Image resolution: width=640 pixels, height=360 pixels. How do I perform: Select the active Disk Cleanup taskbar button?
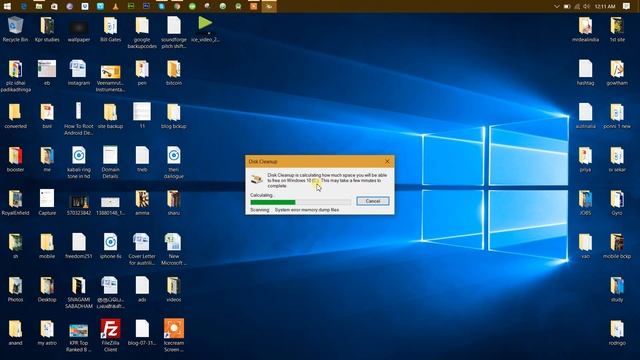tap(269, 6)
